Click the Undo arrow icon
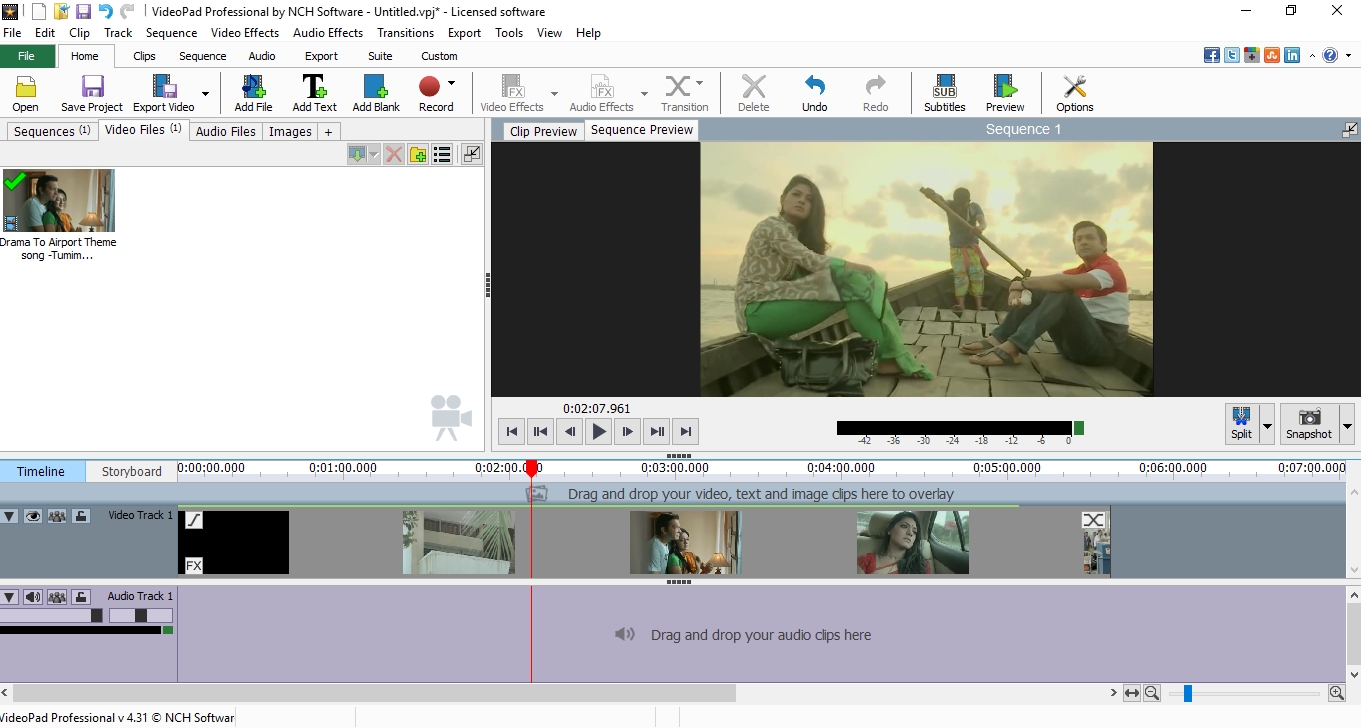 814,93
